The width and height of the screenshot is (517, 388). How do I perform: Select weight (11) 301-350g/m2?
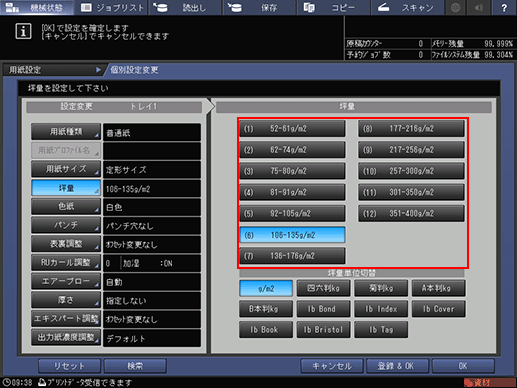411,192
